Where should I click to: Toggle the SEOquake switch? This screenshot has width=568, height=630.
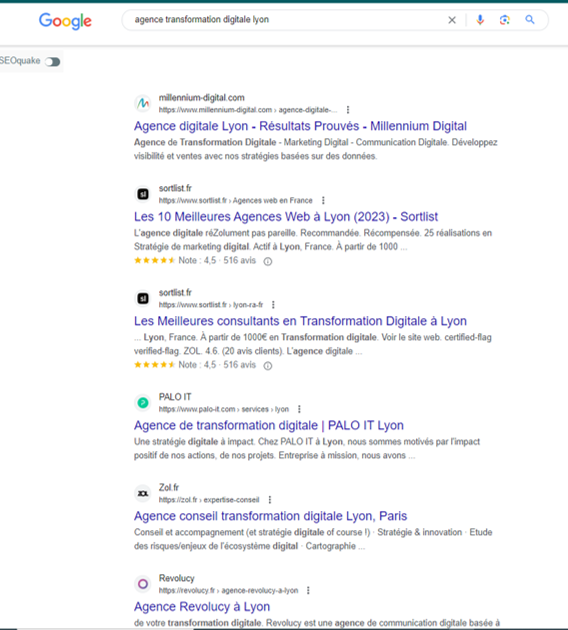pos(52,61)
